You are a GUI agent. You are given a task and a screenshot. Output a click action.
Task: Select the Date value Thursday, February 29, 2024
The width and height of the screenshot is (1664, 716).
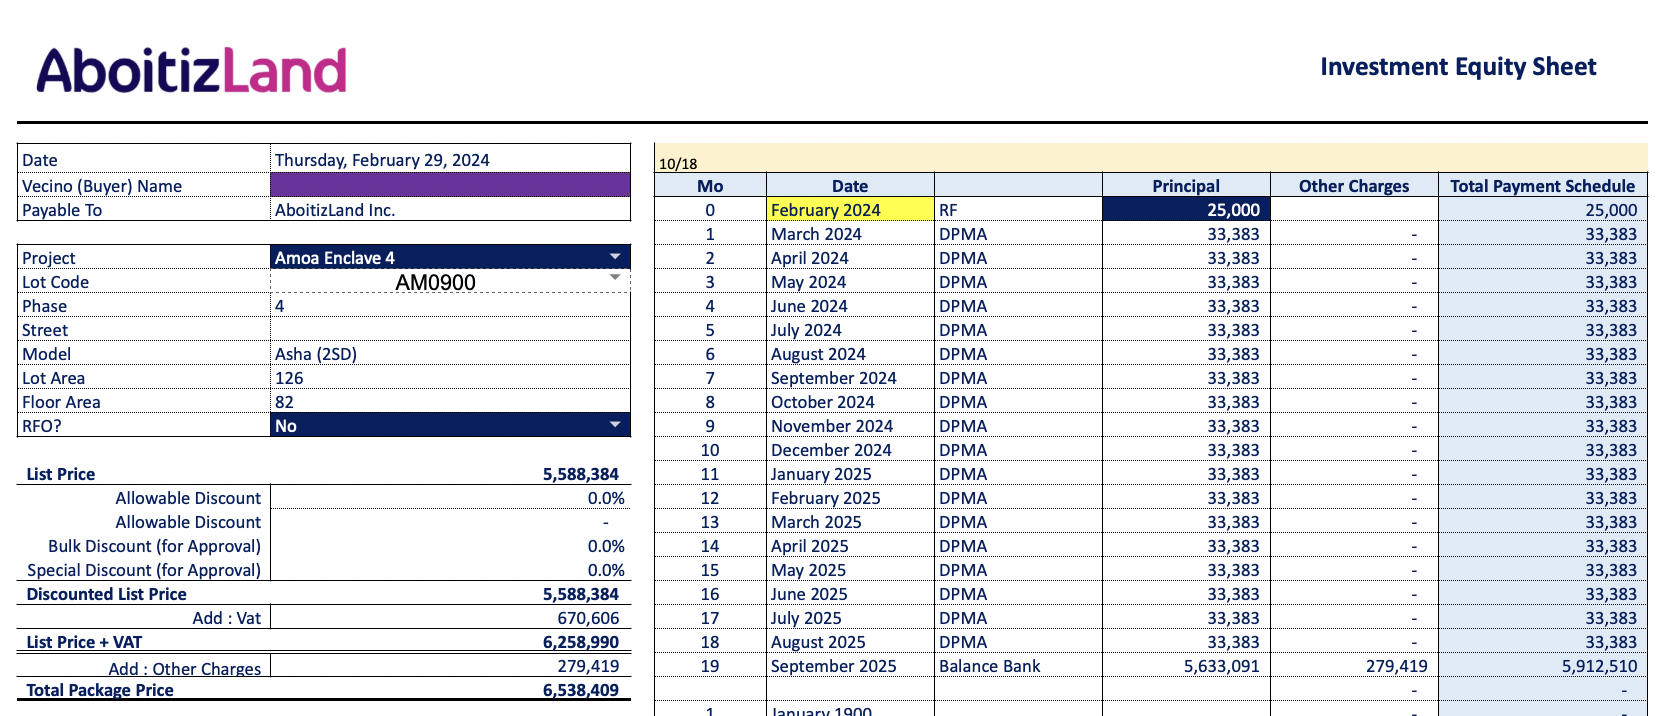click(x=382, y=160)
